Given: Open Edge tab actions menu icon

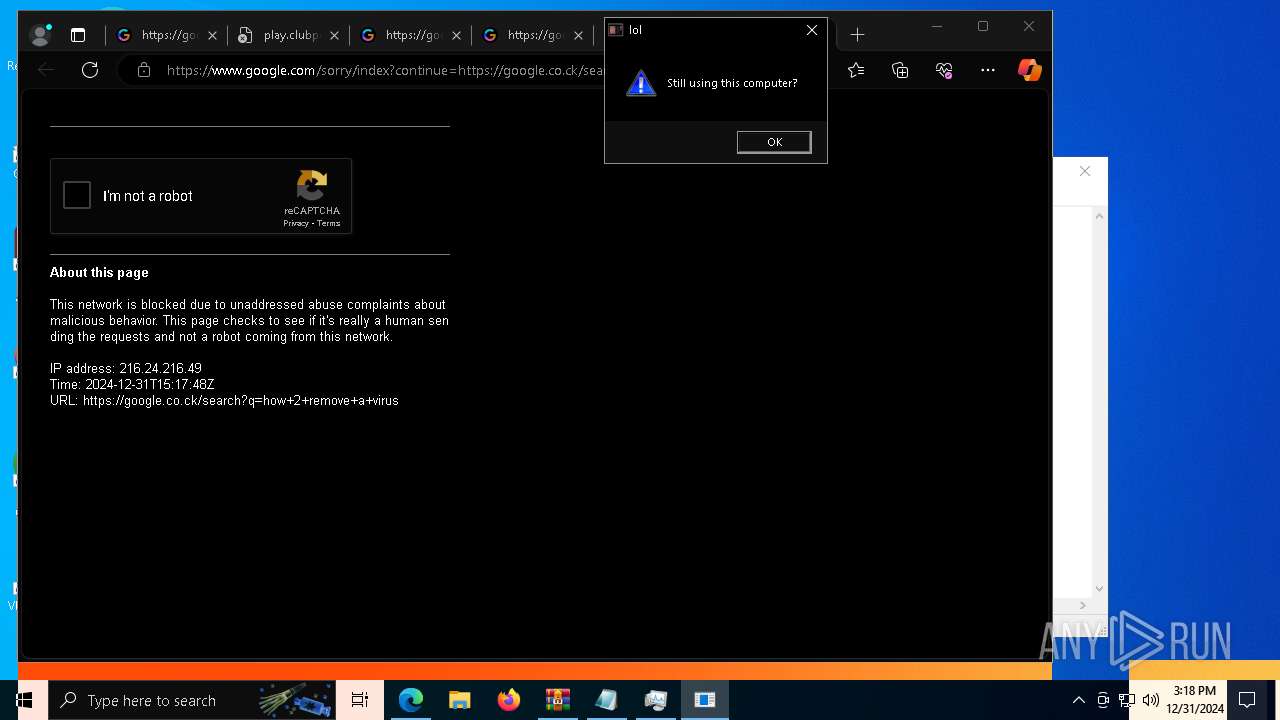Looking at the screenshot, I should pos(78,35).
